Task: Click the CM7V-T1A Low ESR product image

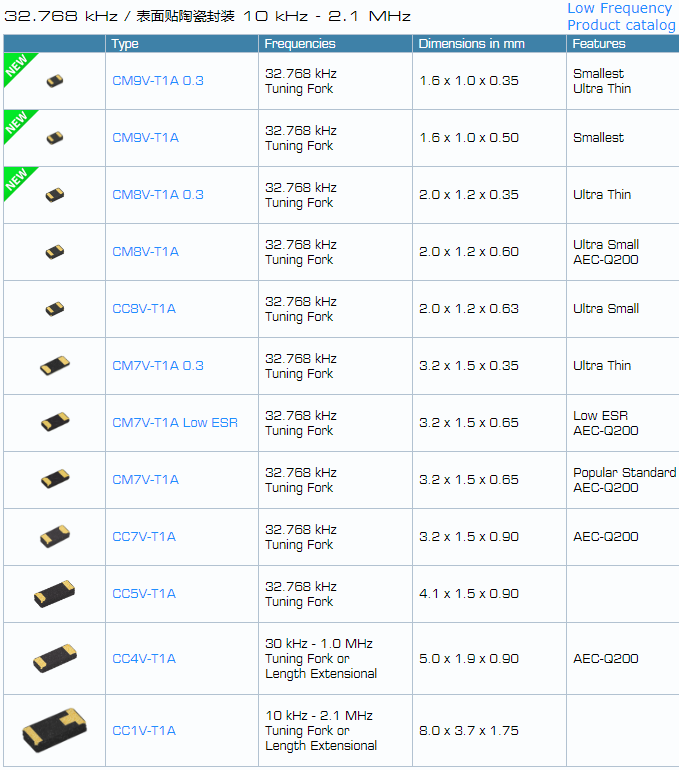Action: point(55,423)
